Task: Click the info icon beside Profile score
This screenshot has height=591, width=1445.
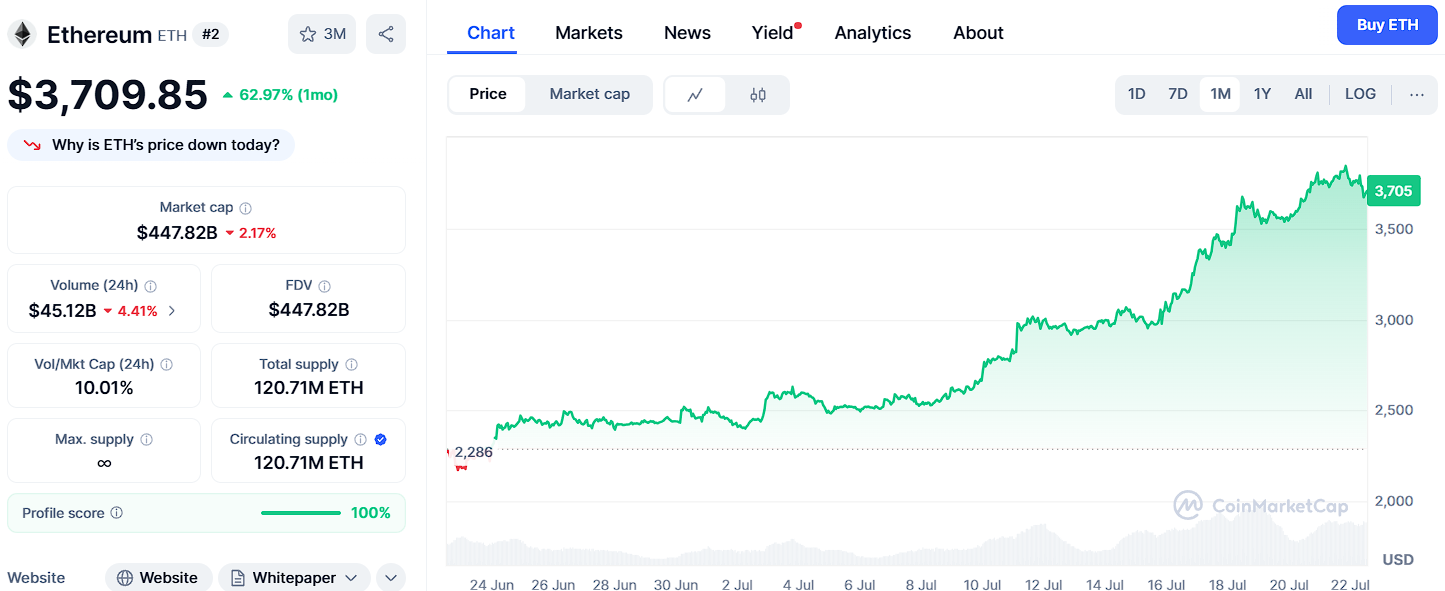Action: point(116,513)
